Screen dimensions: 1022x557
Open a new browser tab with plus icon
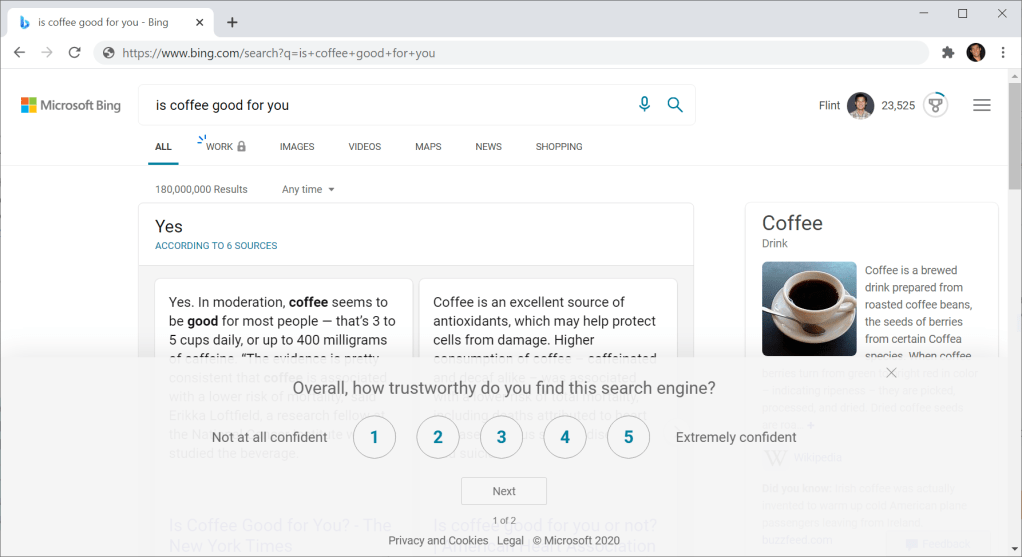[x=232, y=22]
